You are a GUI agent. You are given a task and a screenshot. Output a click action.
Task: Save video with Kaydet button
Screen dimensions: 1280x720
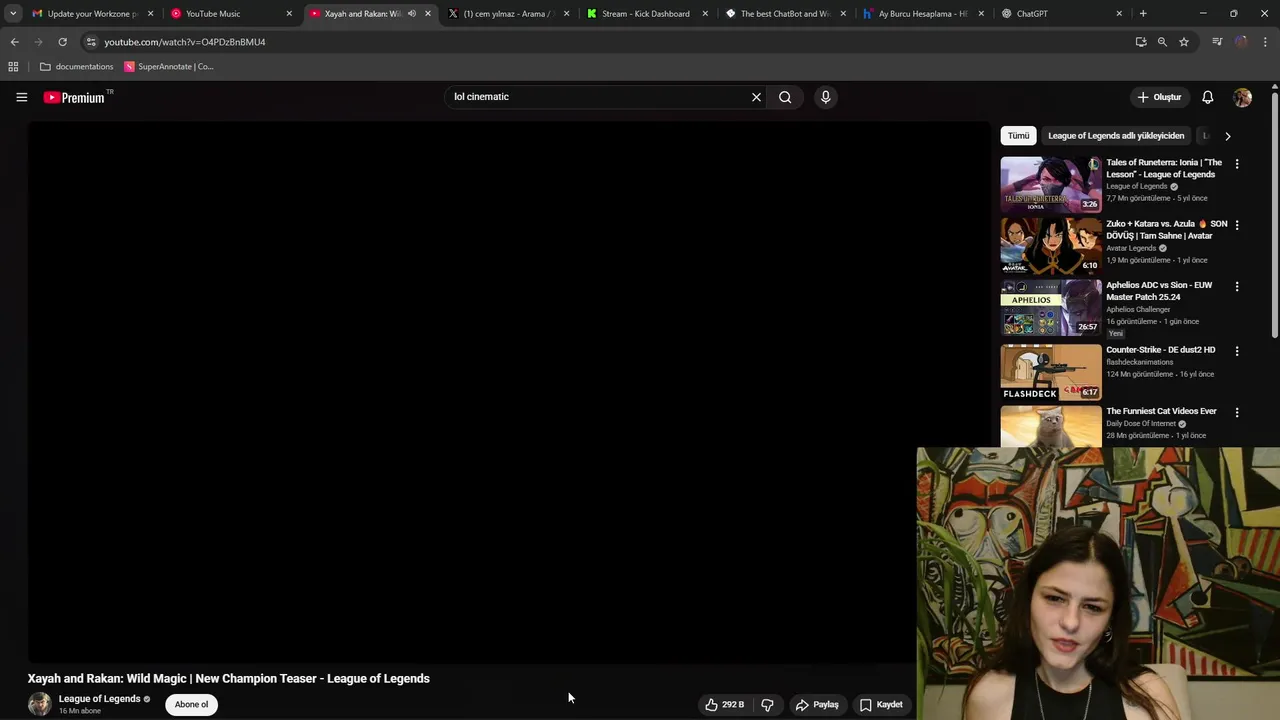coord(881,705)
